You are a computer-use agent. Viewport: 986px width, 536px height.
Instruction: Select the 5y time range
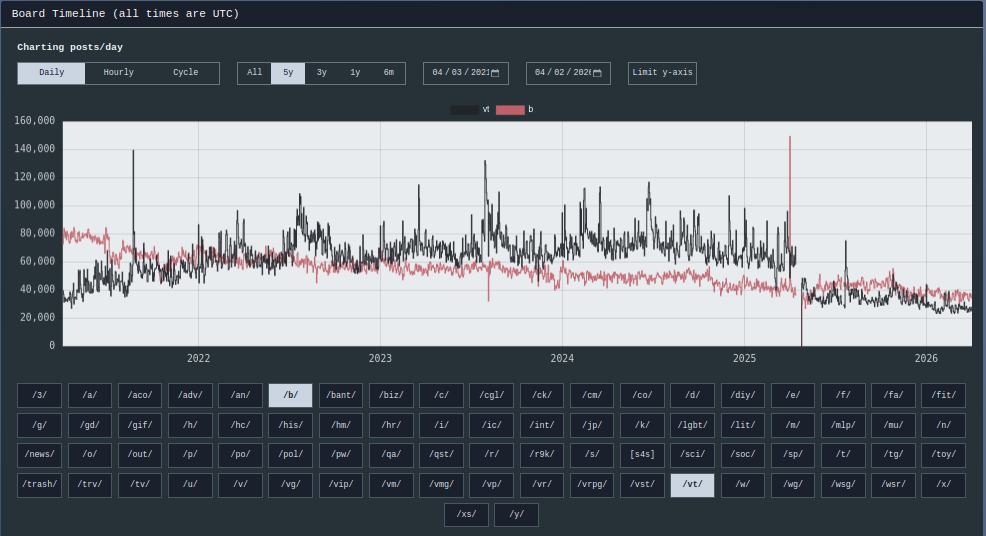coord(288,73)
